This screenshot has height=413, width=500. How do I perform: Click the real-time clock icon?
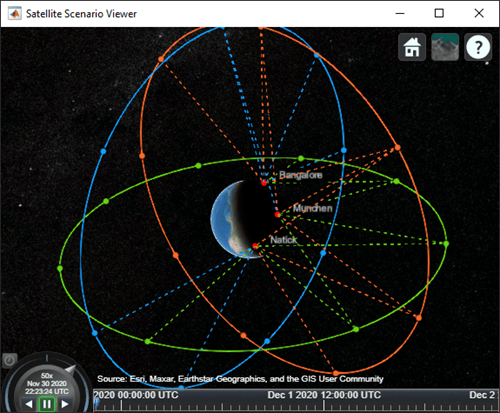click(x=9, y=360)
